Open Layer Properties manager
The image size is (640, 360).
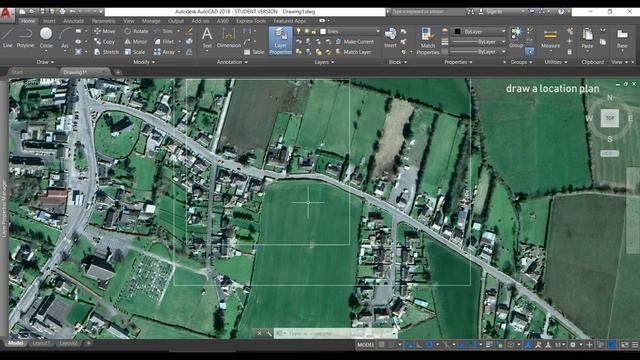[x=280, y=41]
